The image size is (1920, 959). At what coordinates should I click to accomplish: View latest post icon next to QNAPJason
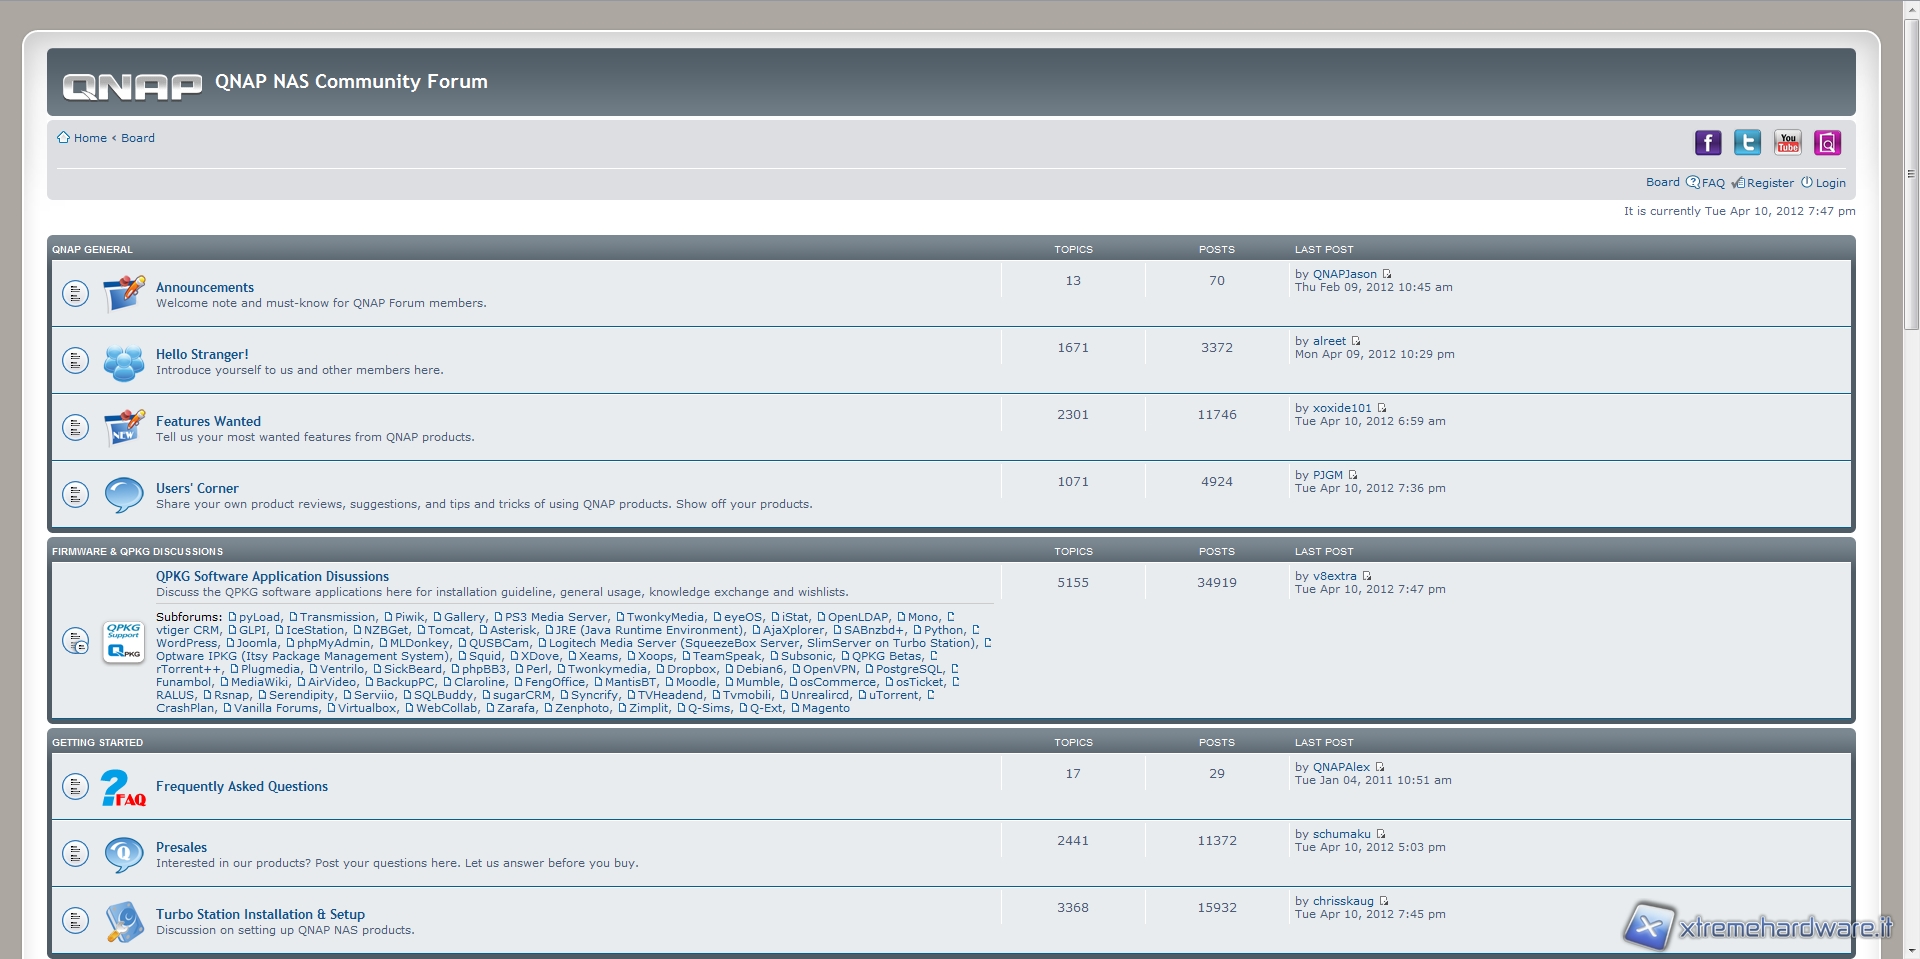pyautogui.click(x=1387, y=274)
